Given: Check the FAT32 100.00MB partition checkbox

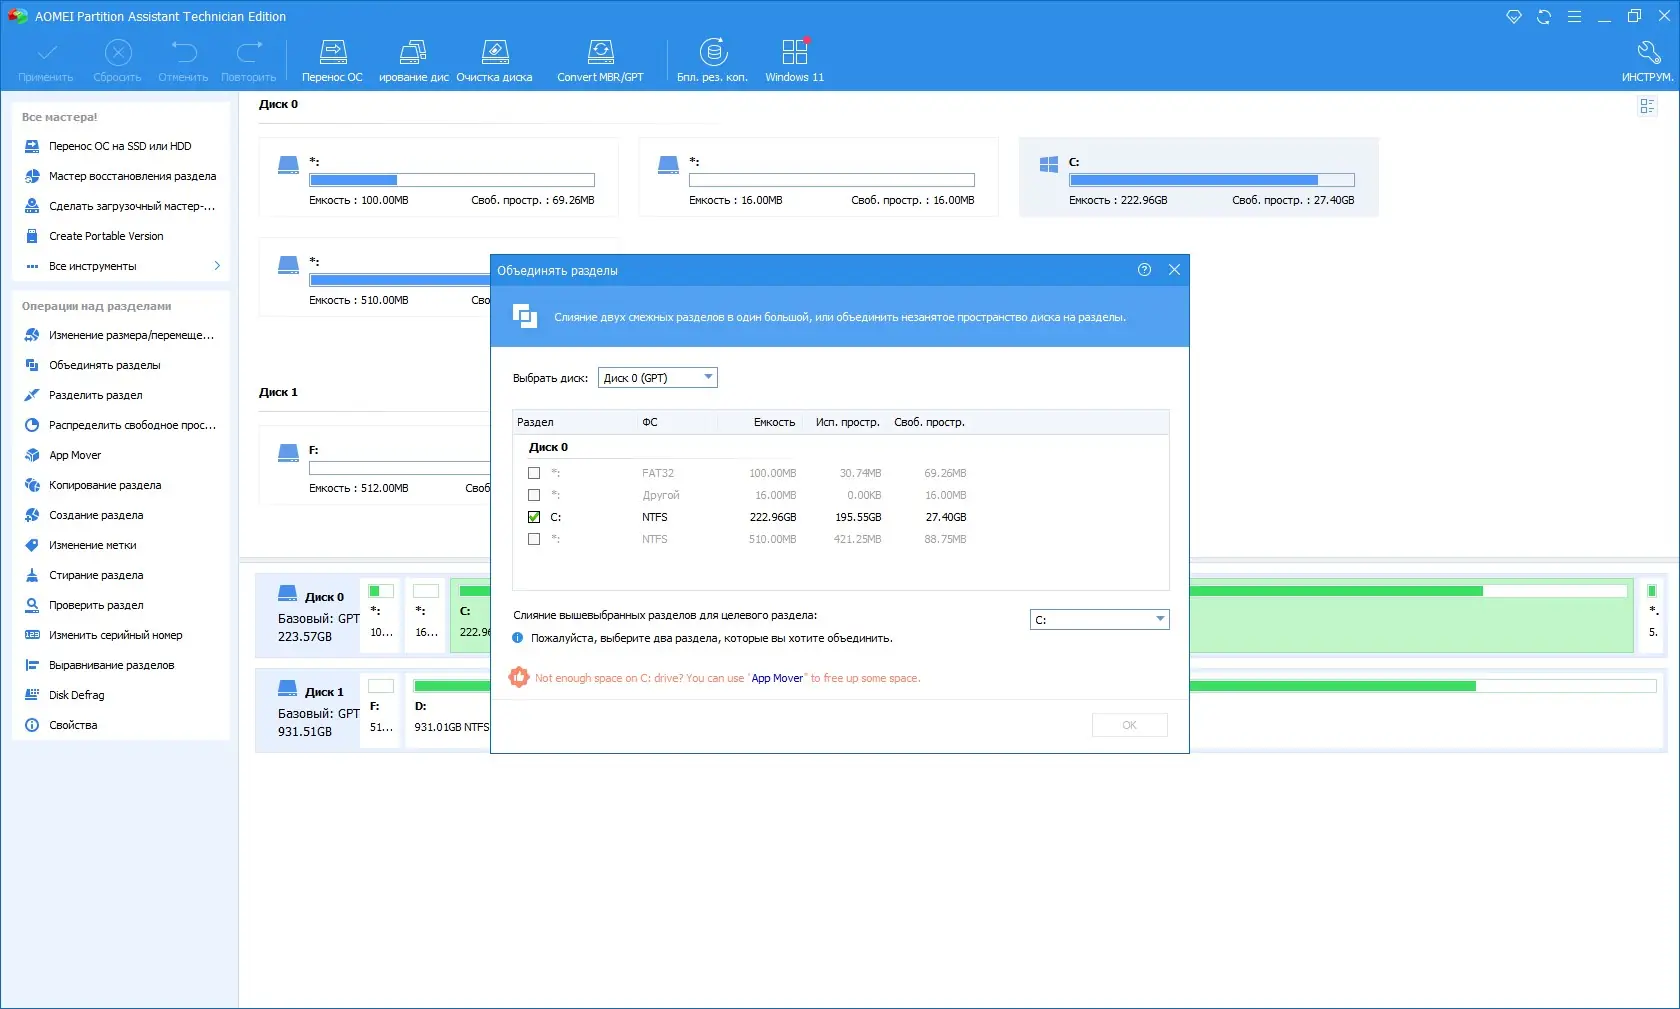Looking at the screenshot, I should click(x=534, y=473).
